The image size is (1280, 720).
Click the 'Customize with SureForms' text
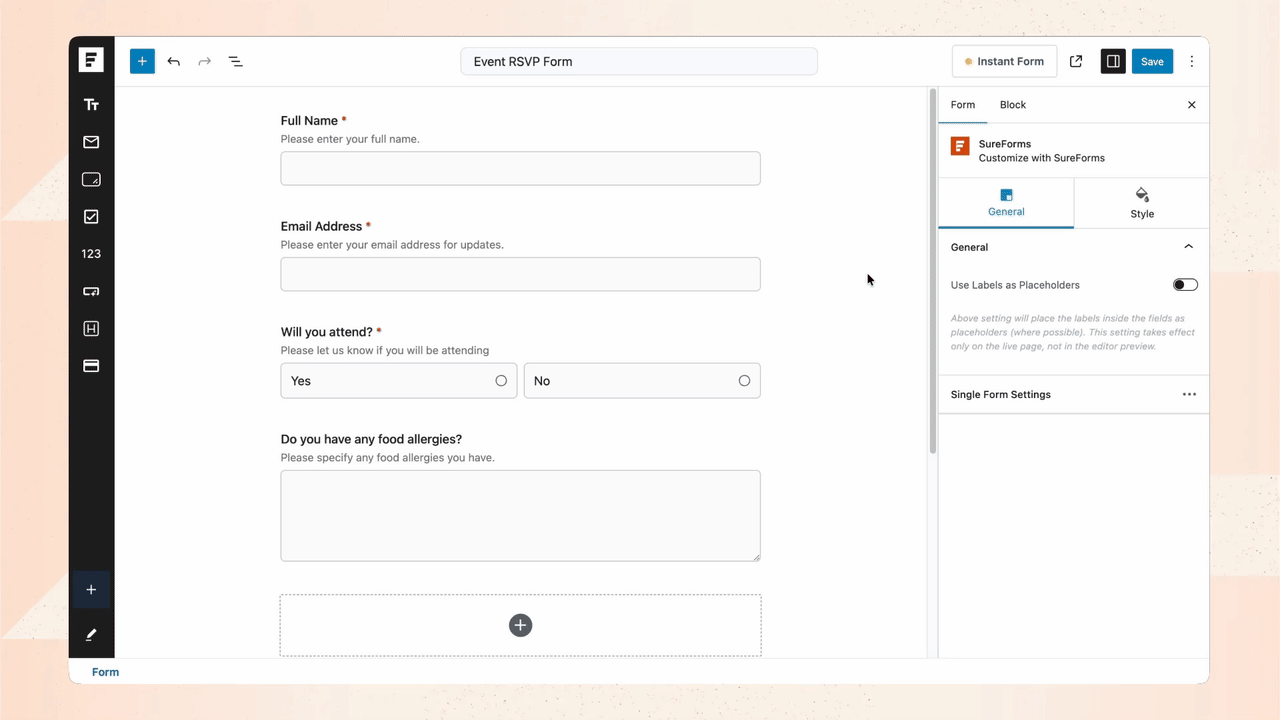[x=1042, y=158]
